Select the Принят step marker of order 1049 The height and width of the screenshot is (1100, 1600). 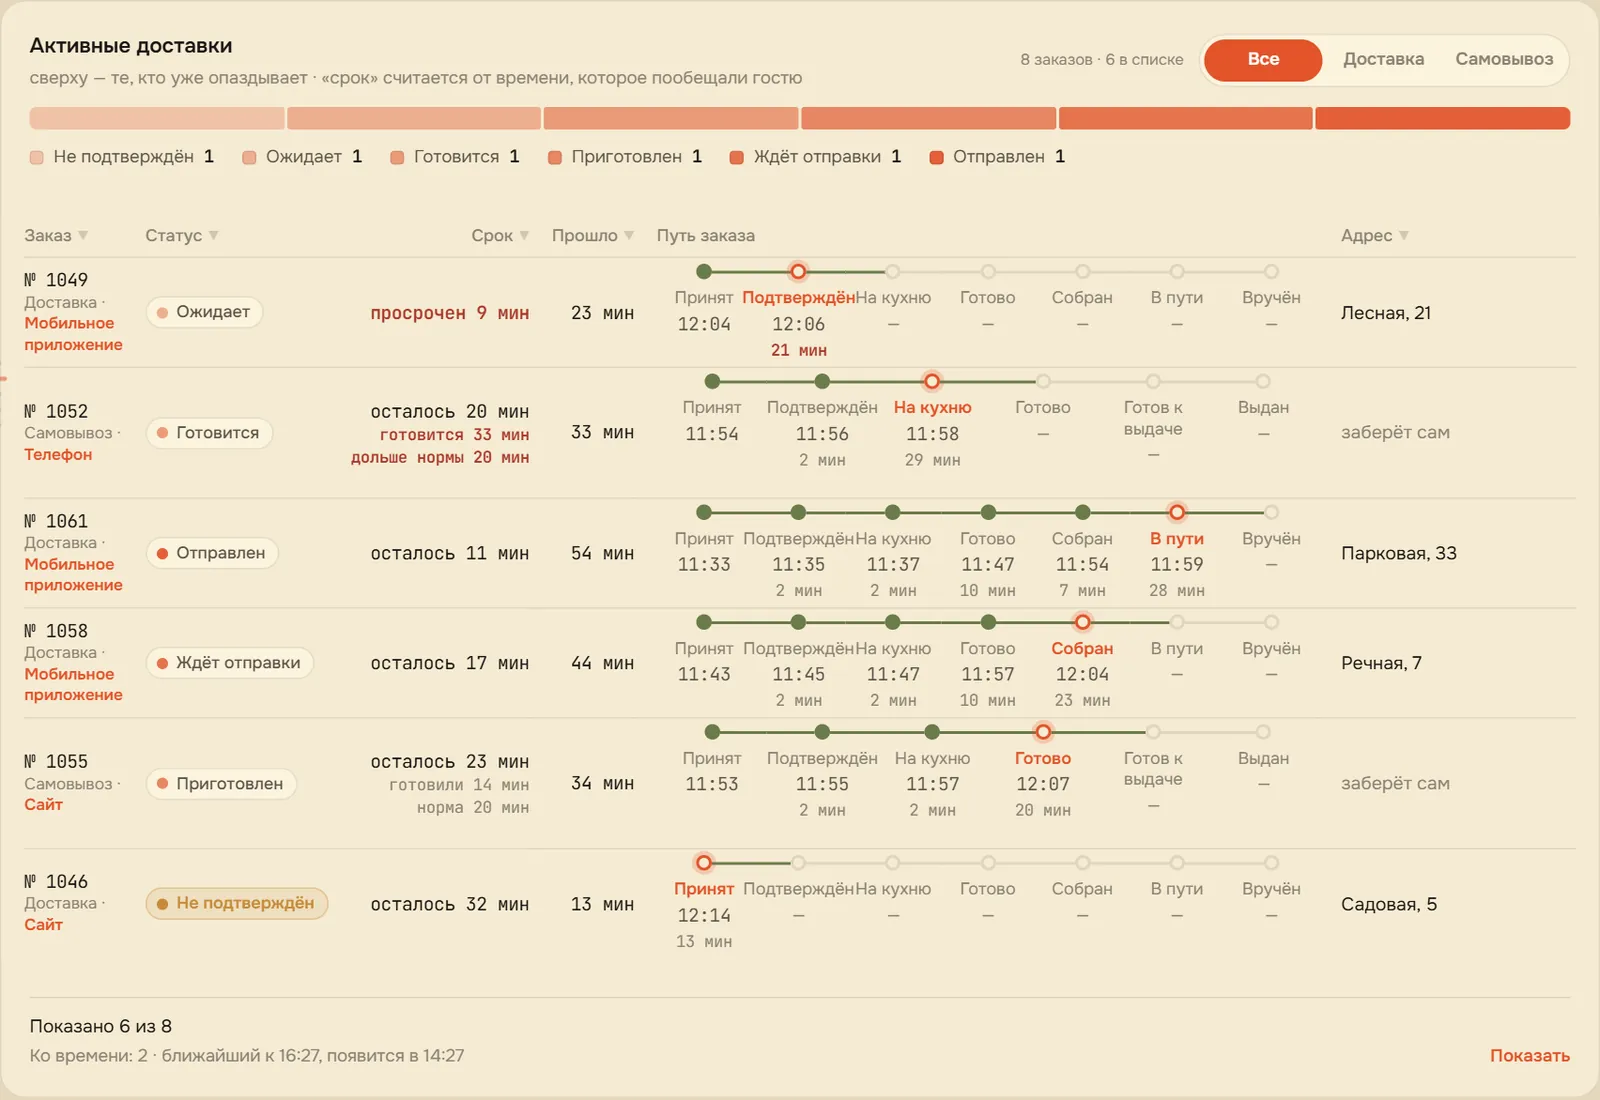tap(704, 272)
